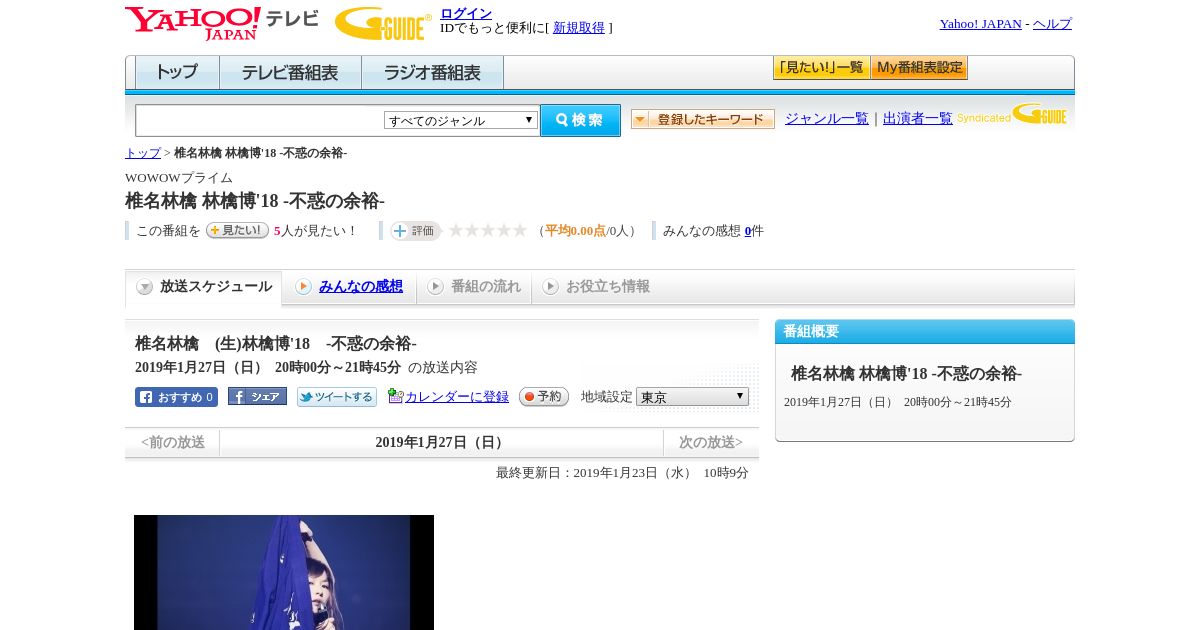Image resolution: width=1200 pixels, height=630 pixels.
Task: Open the 地域設定 東京 dropdown
Action: 692,397
